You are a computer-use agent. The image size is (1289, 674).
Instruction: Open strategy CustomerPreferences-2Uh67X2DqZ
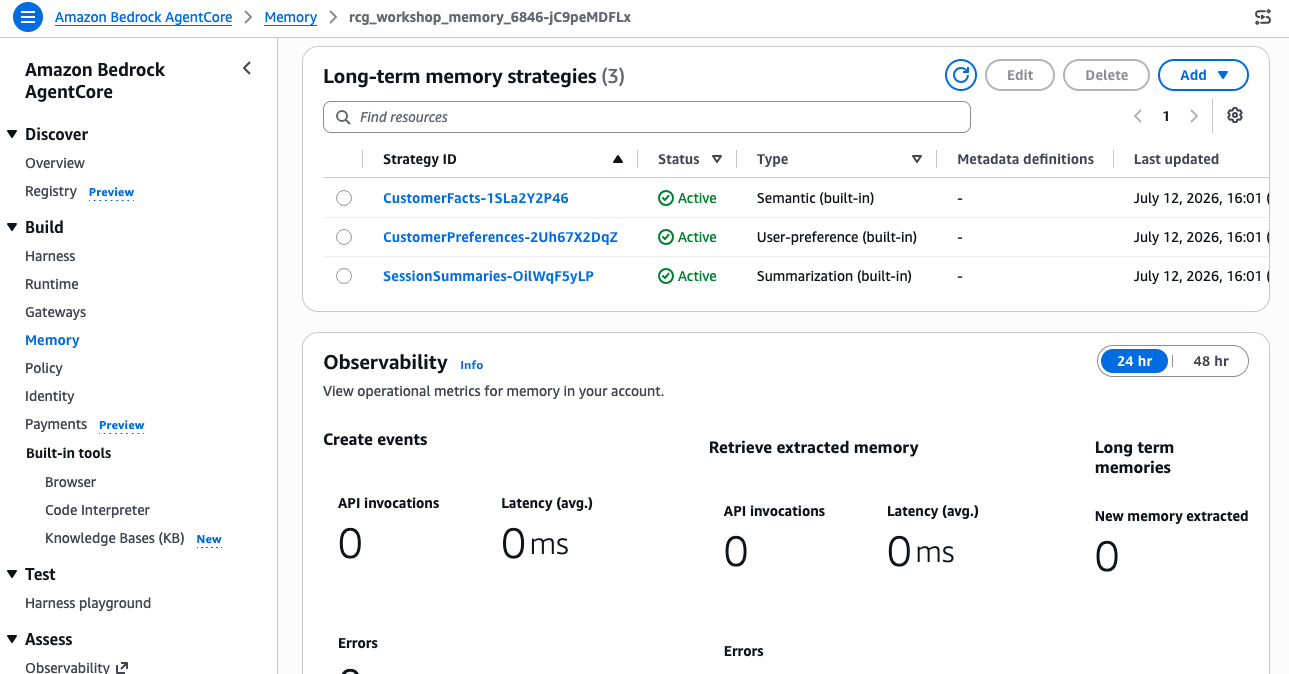point(500,237)
